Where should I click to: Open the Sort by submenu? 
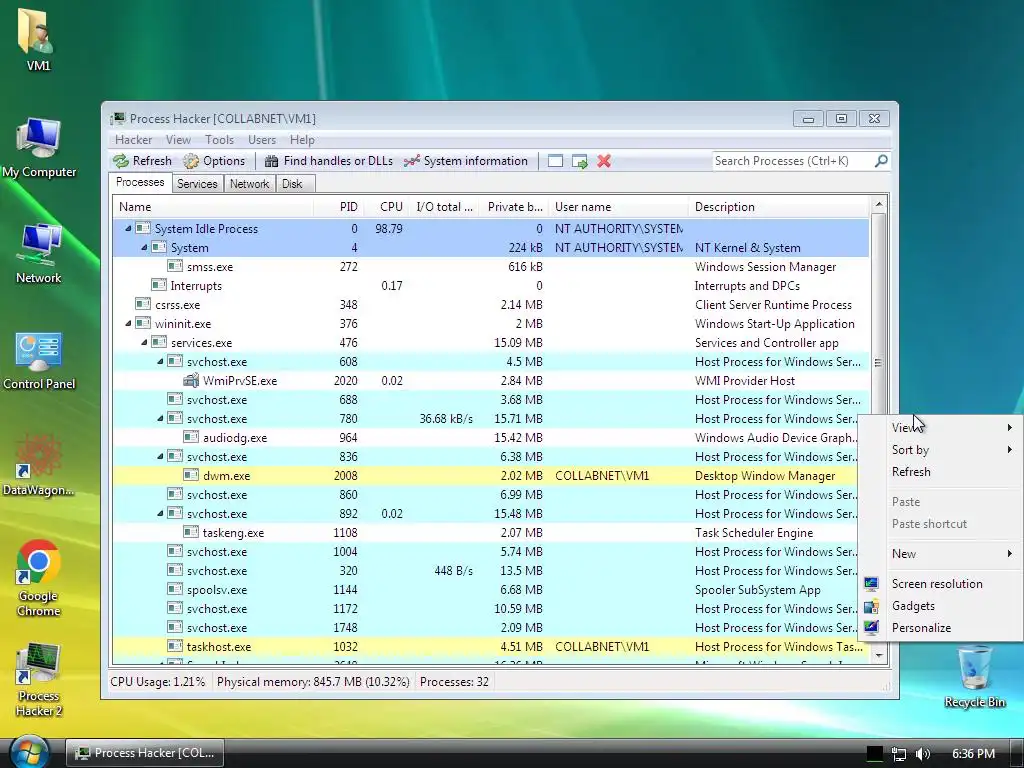click(941, 449)
